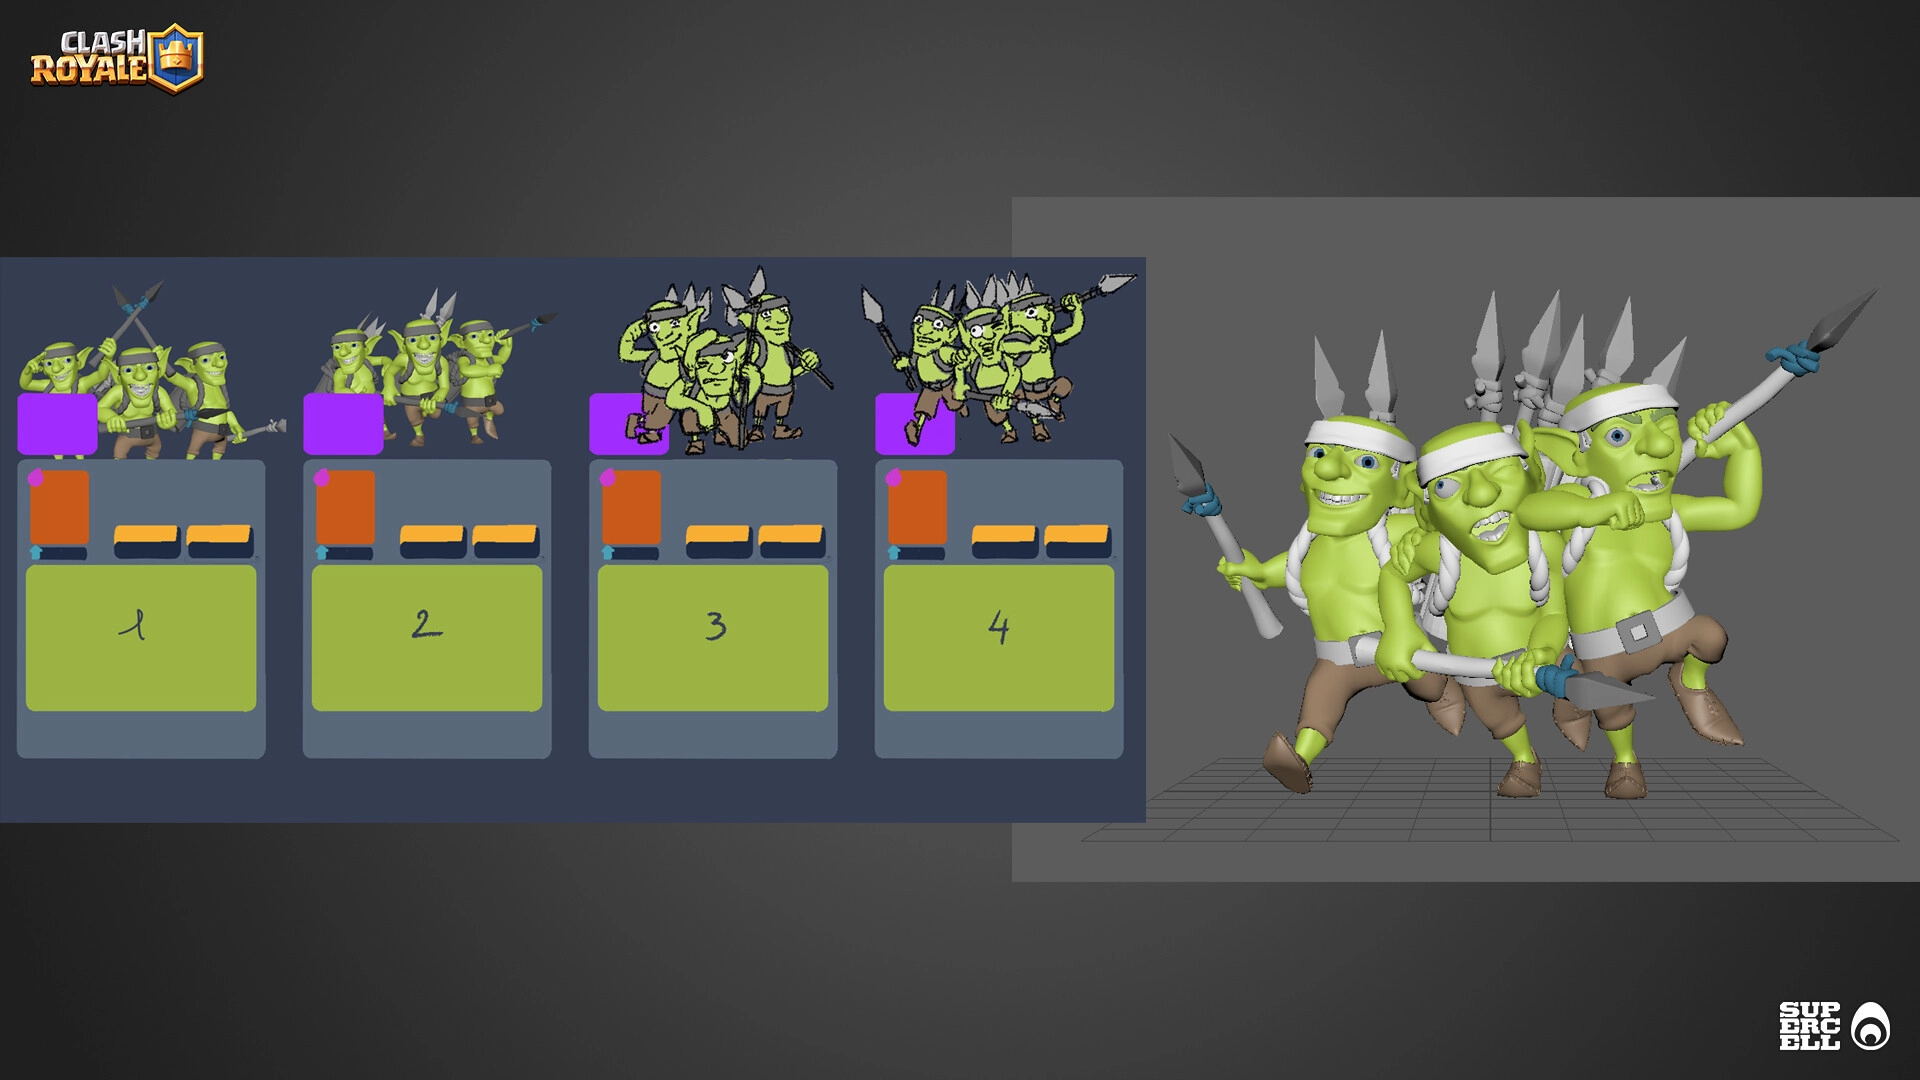Click the magenta dot on card 4
Screen dimensions: 1920x1080
[x=894, y=478]
